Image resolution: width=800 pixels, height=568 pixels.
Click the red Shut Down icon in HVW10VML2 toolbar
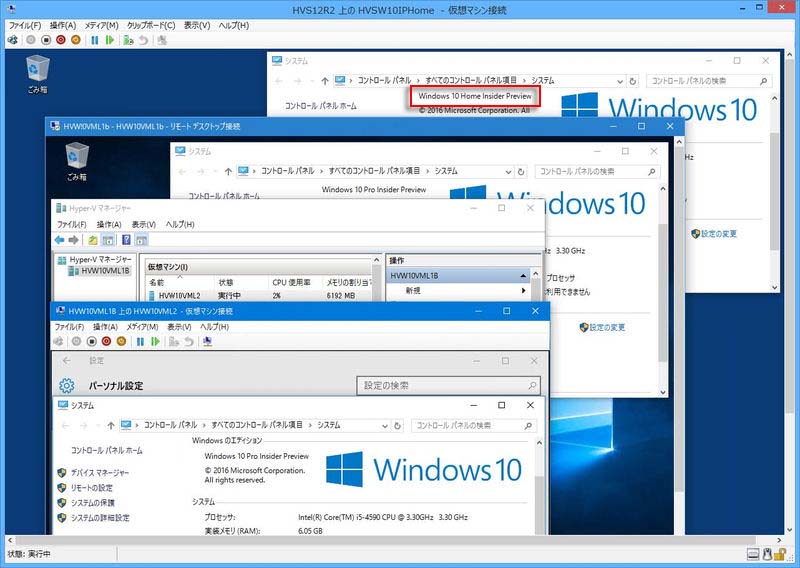click(x=106, y=341)
